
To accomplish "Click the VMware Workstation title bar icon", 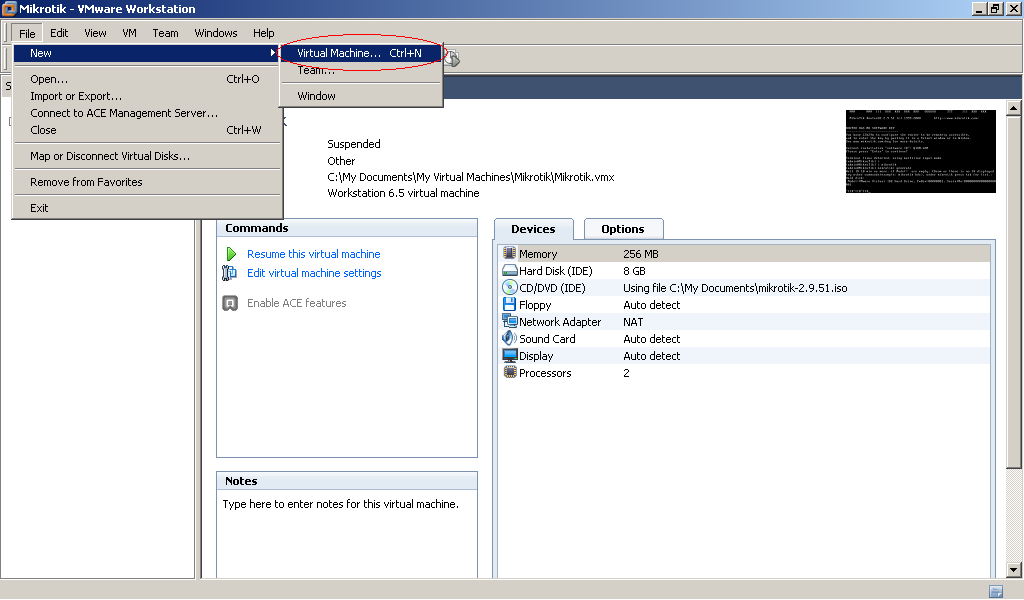I will [x=8, y=8].
